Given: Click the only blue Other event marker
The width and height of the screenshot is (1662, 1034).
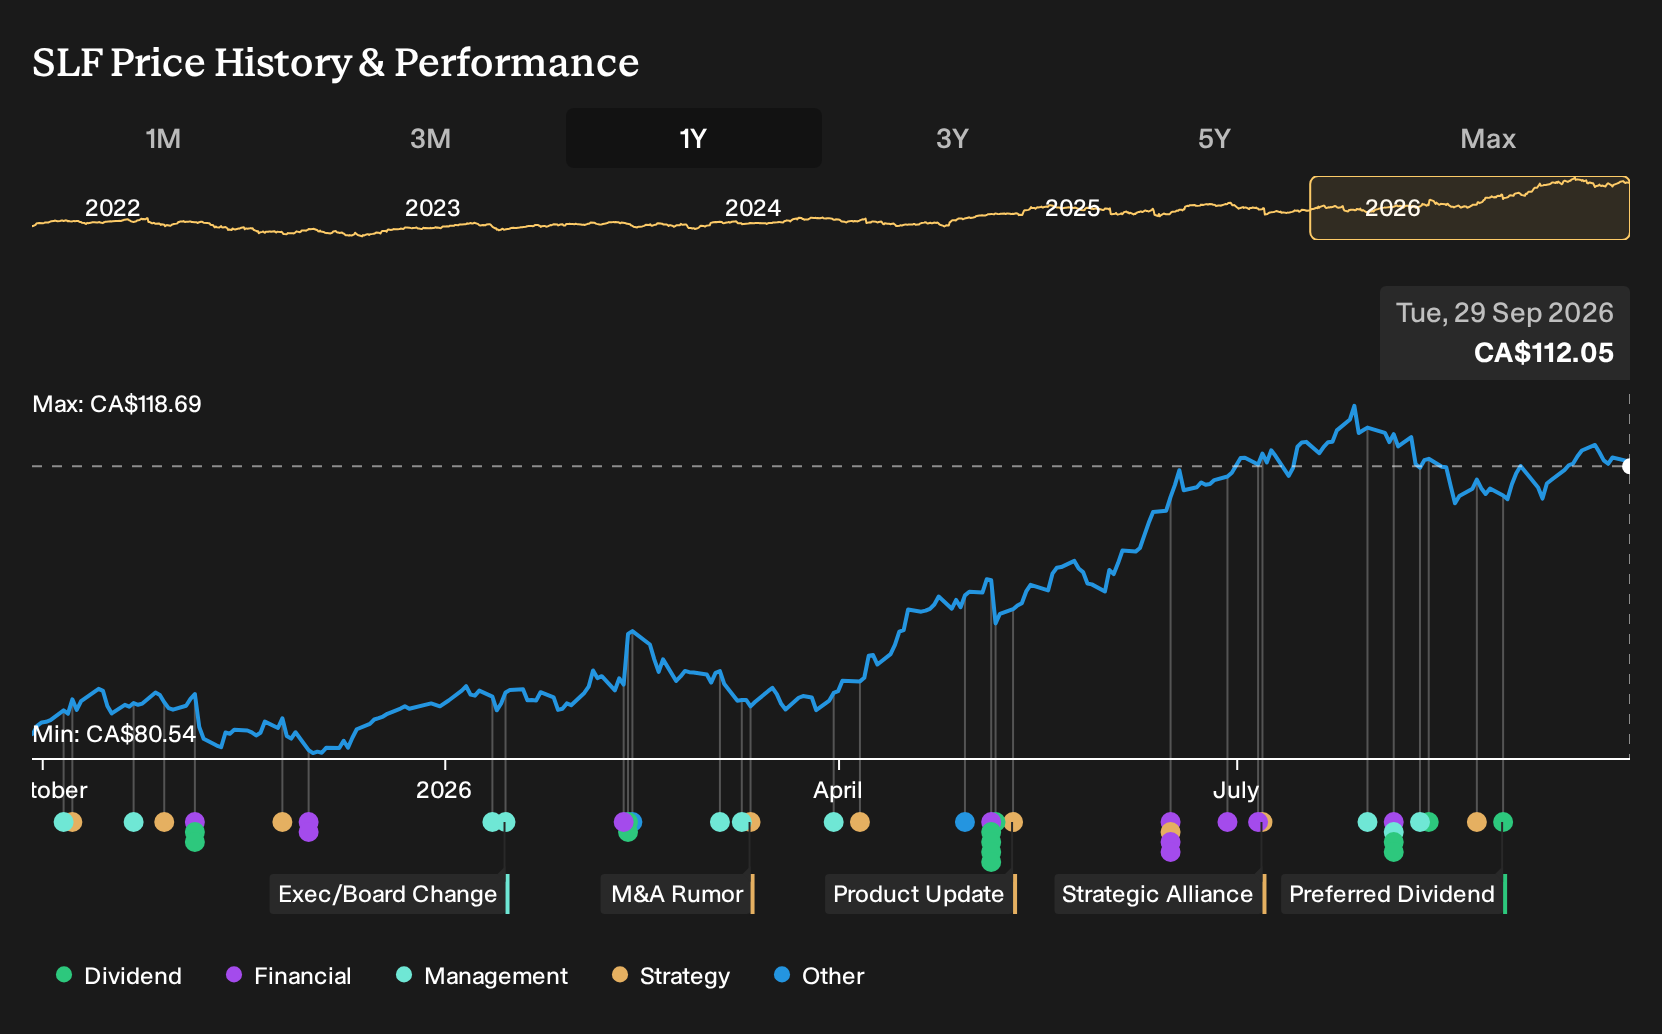Looking at the screenshot, I should click(x=965, y=822).
